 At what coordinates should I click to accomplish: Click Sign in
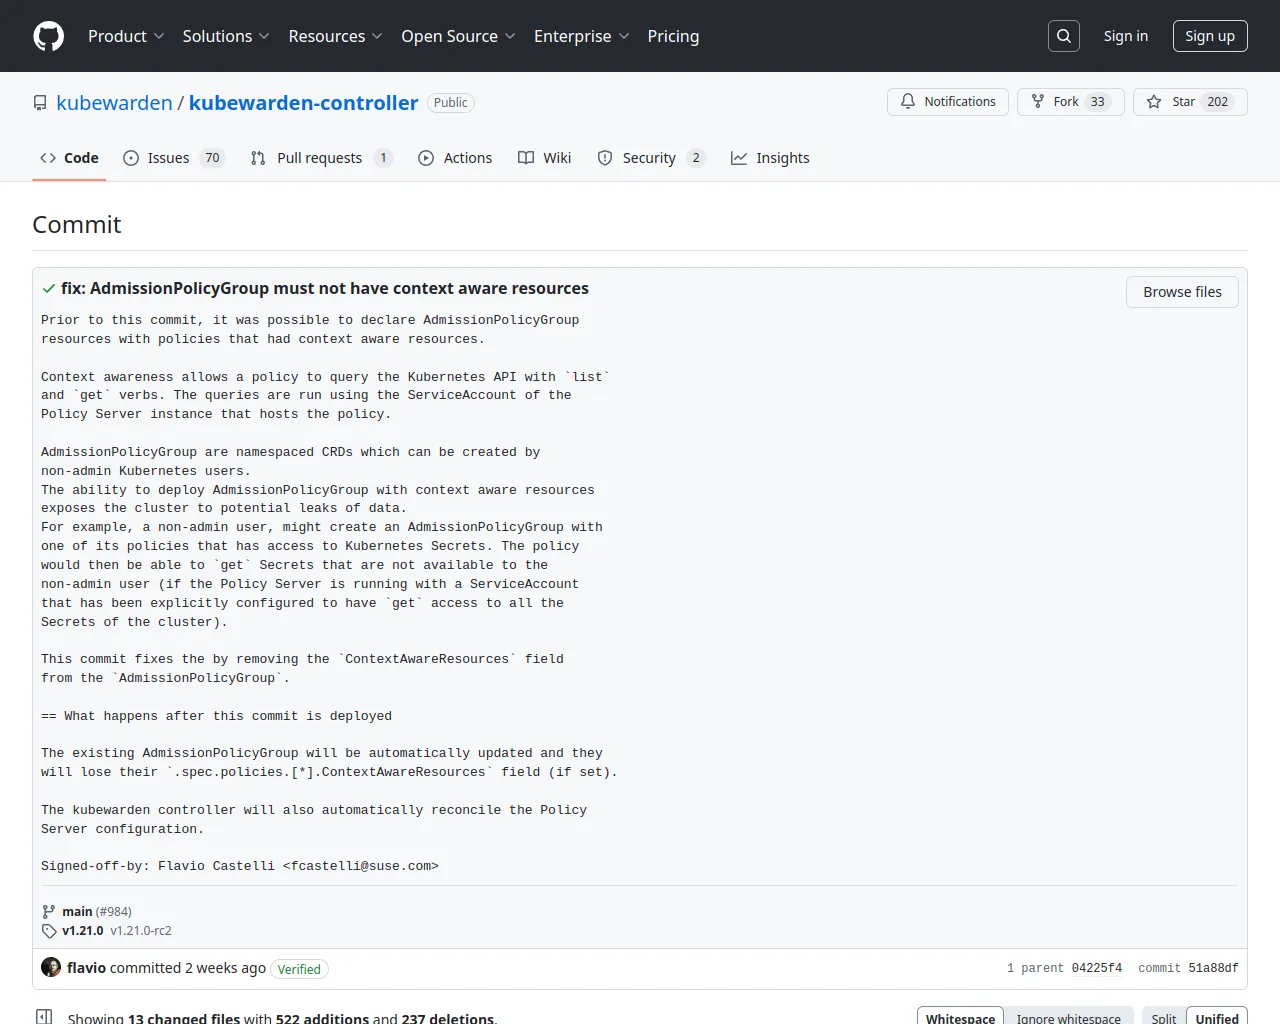click(x=1125, y=36)
